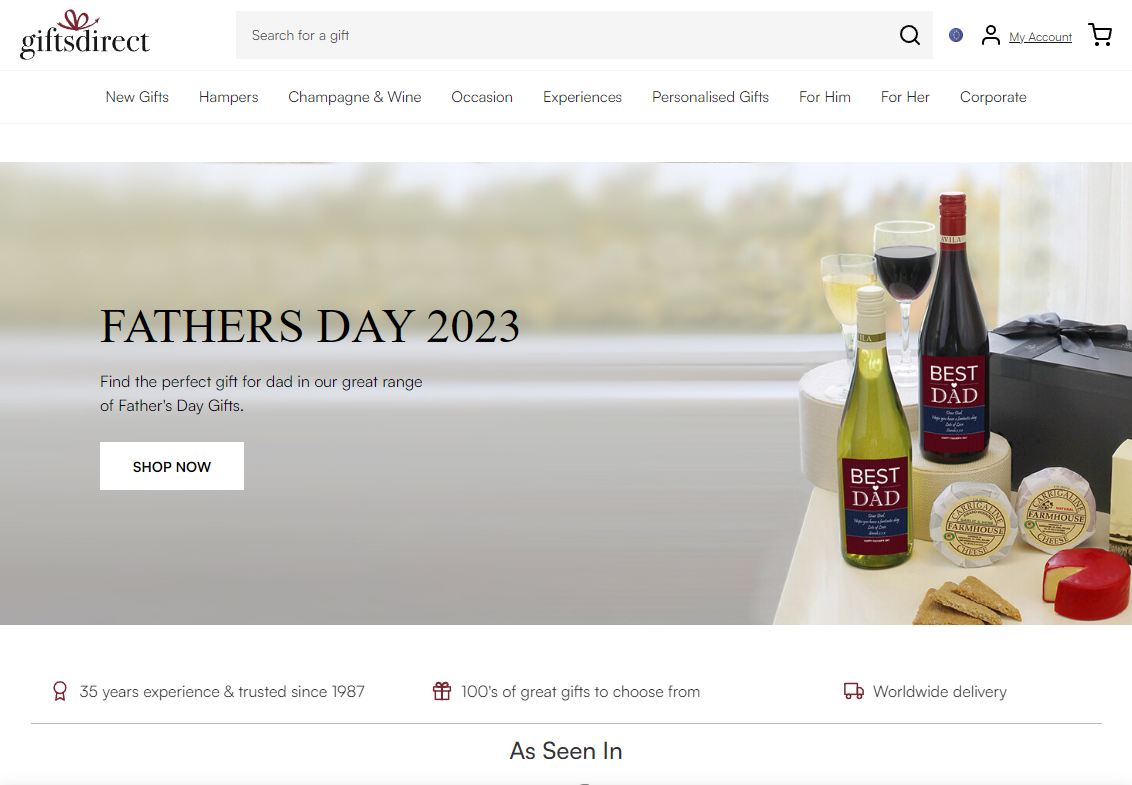1132x785 pixels.
Task: Open the Champagne & Wine menu
Action: [354, 97]
